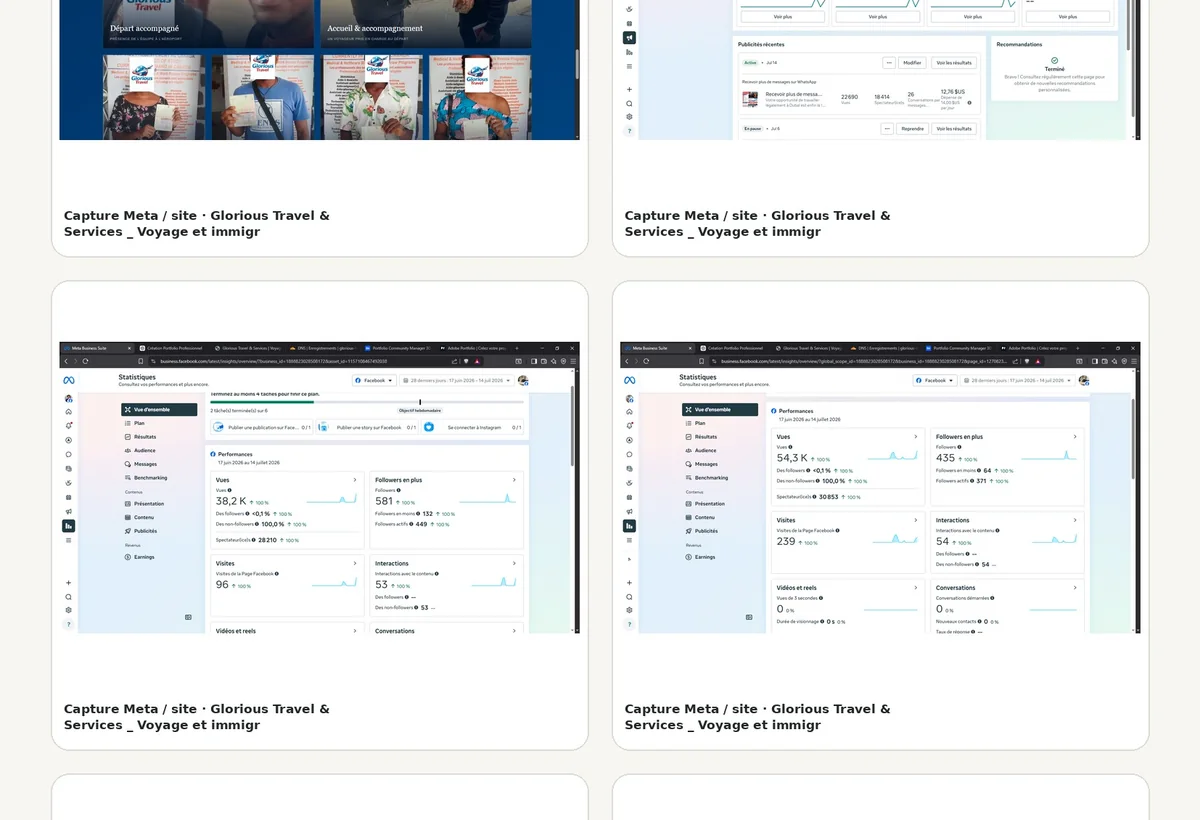In the ads screenshot, click Voir les résultats for the paused ad

[x=953, y=129]
